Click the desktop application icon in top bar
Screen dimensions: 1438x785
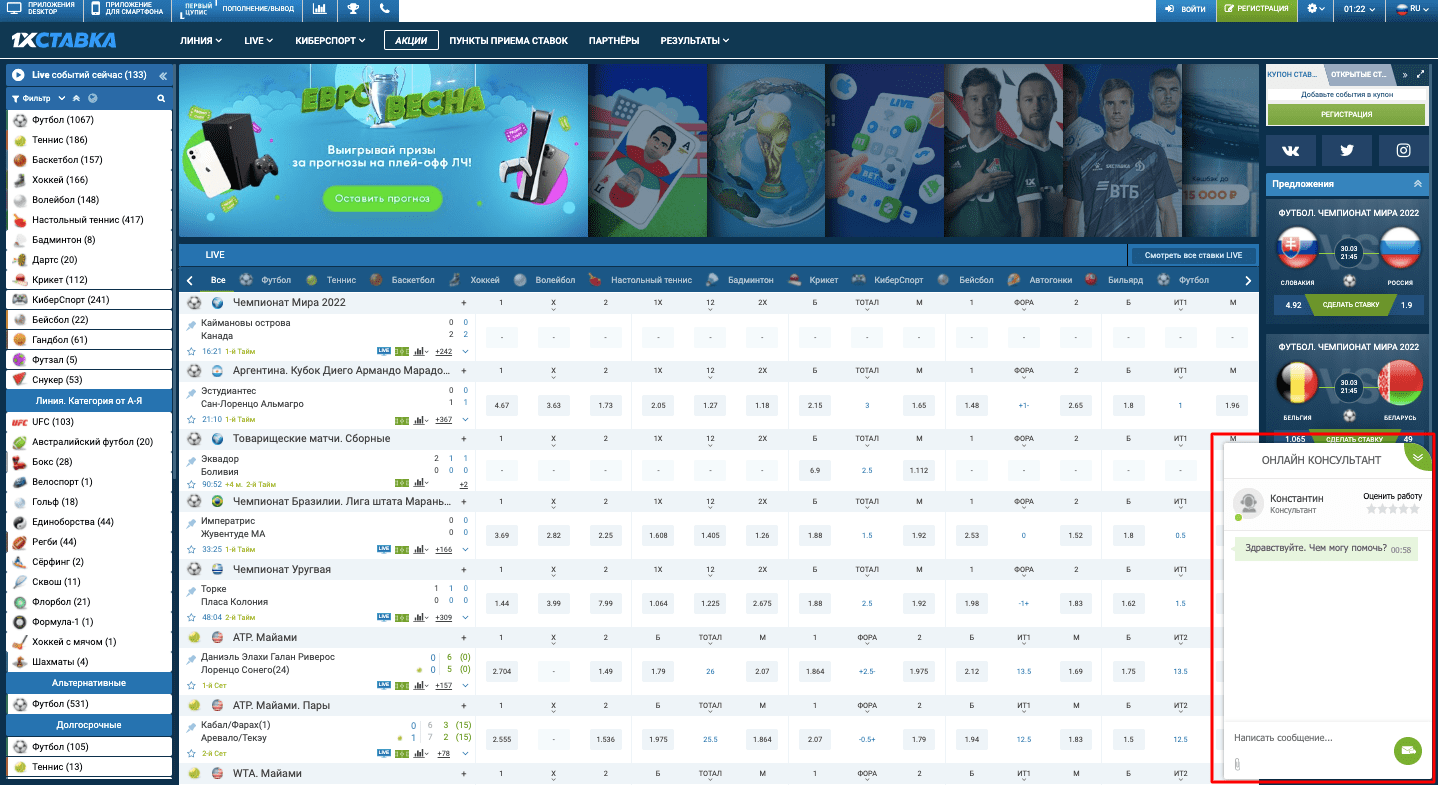14,9
